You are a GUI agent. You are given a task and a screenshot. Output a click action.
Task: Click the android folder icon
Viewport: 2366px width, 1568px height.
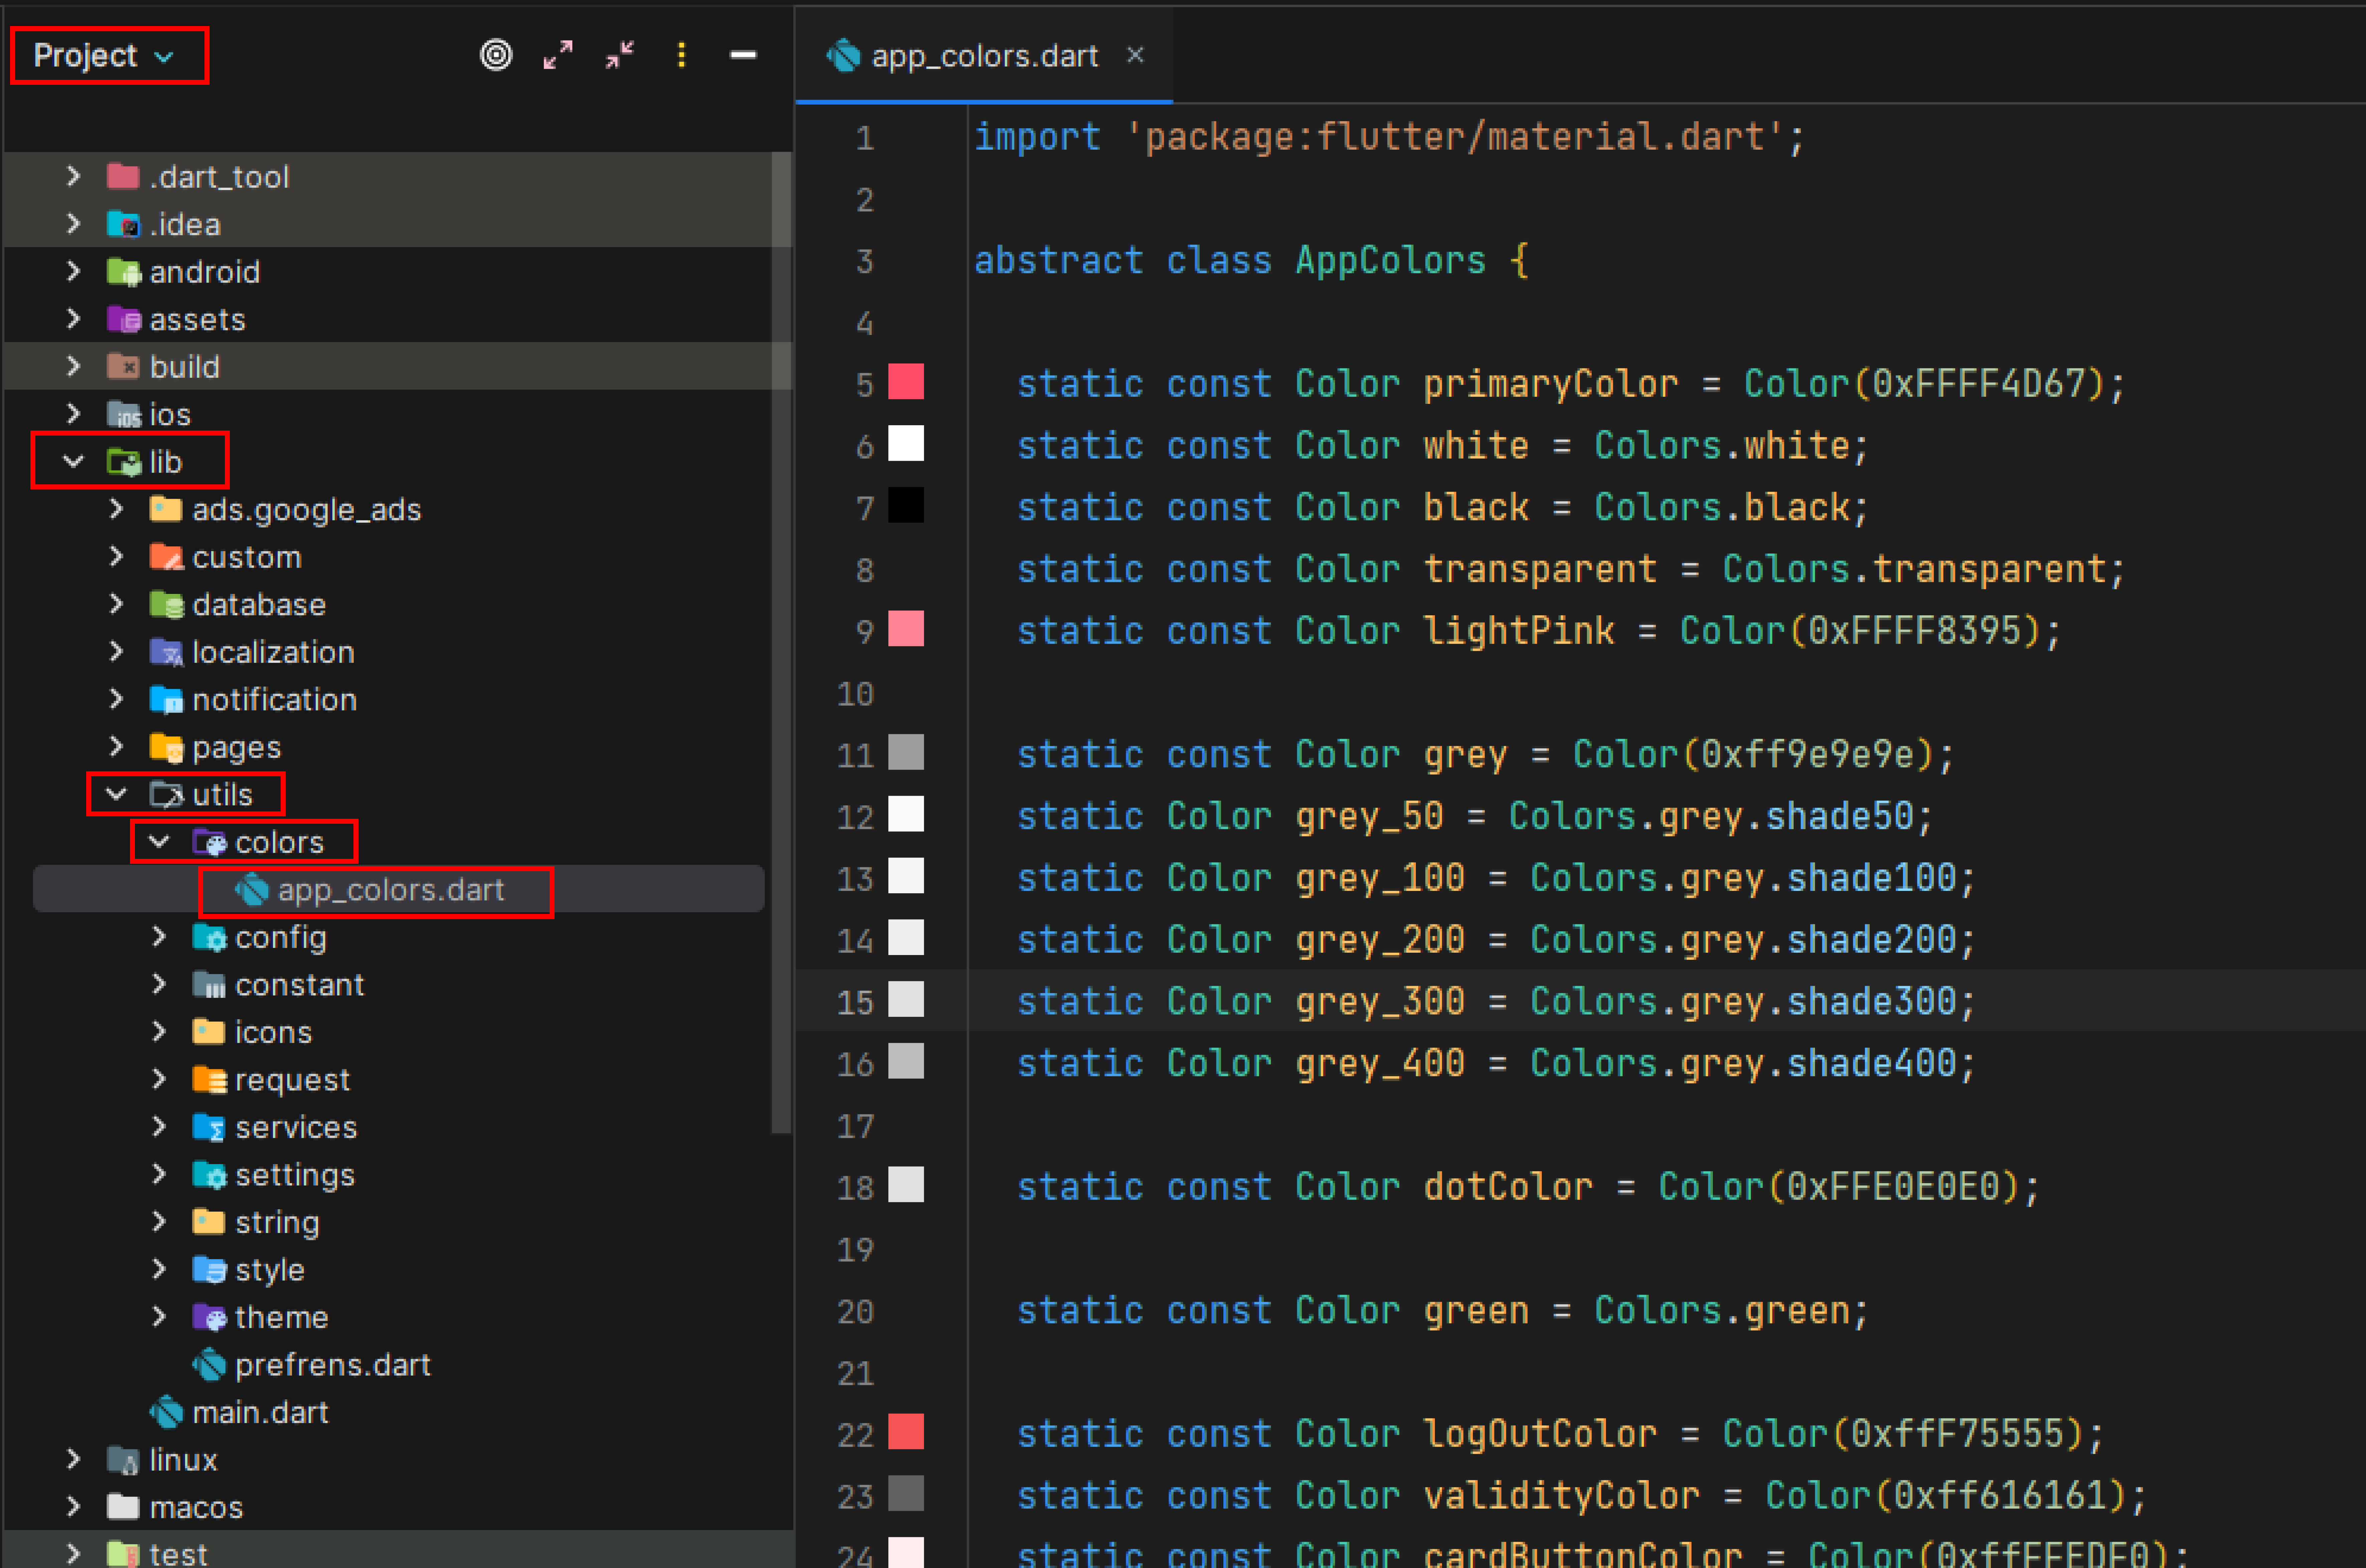(x=124, y=272)
